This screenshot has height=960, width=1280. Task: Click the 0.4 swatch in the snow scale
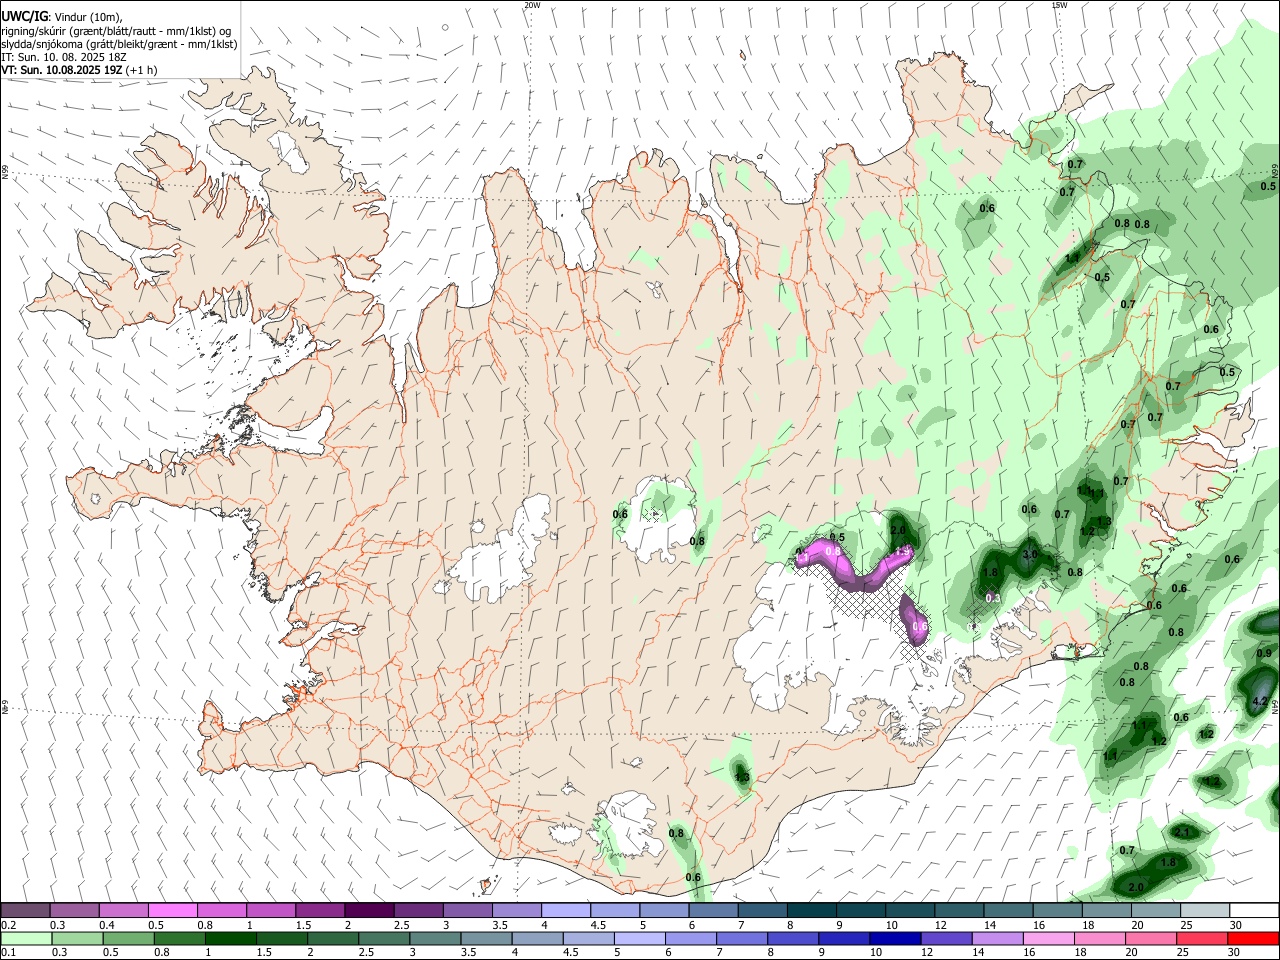tap(123, 910)
